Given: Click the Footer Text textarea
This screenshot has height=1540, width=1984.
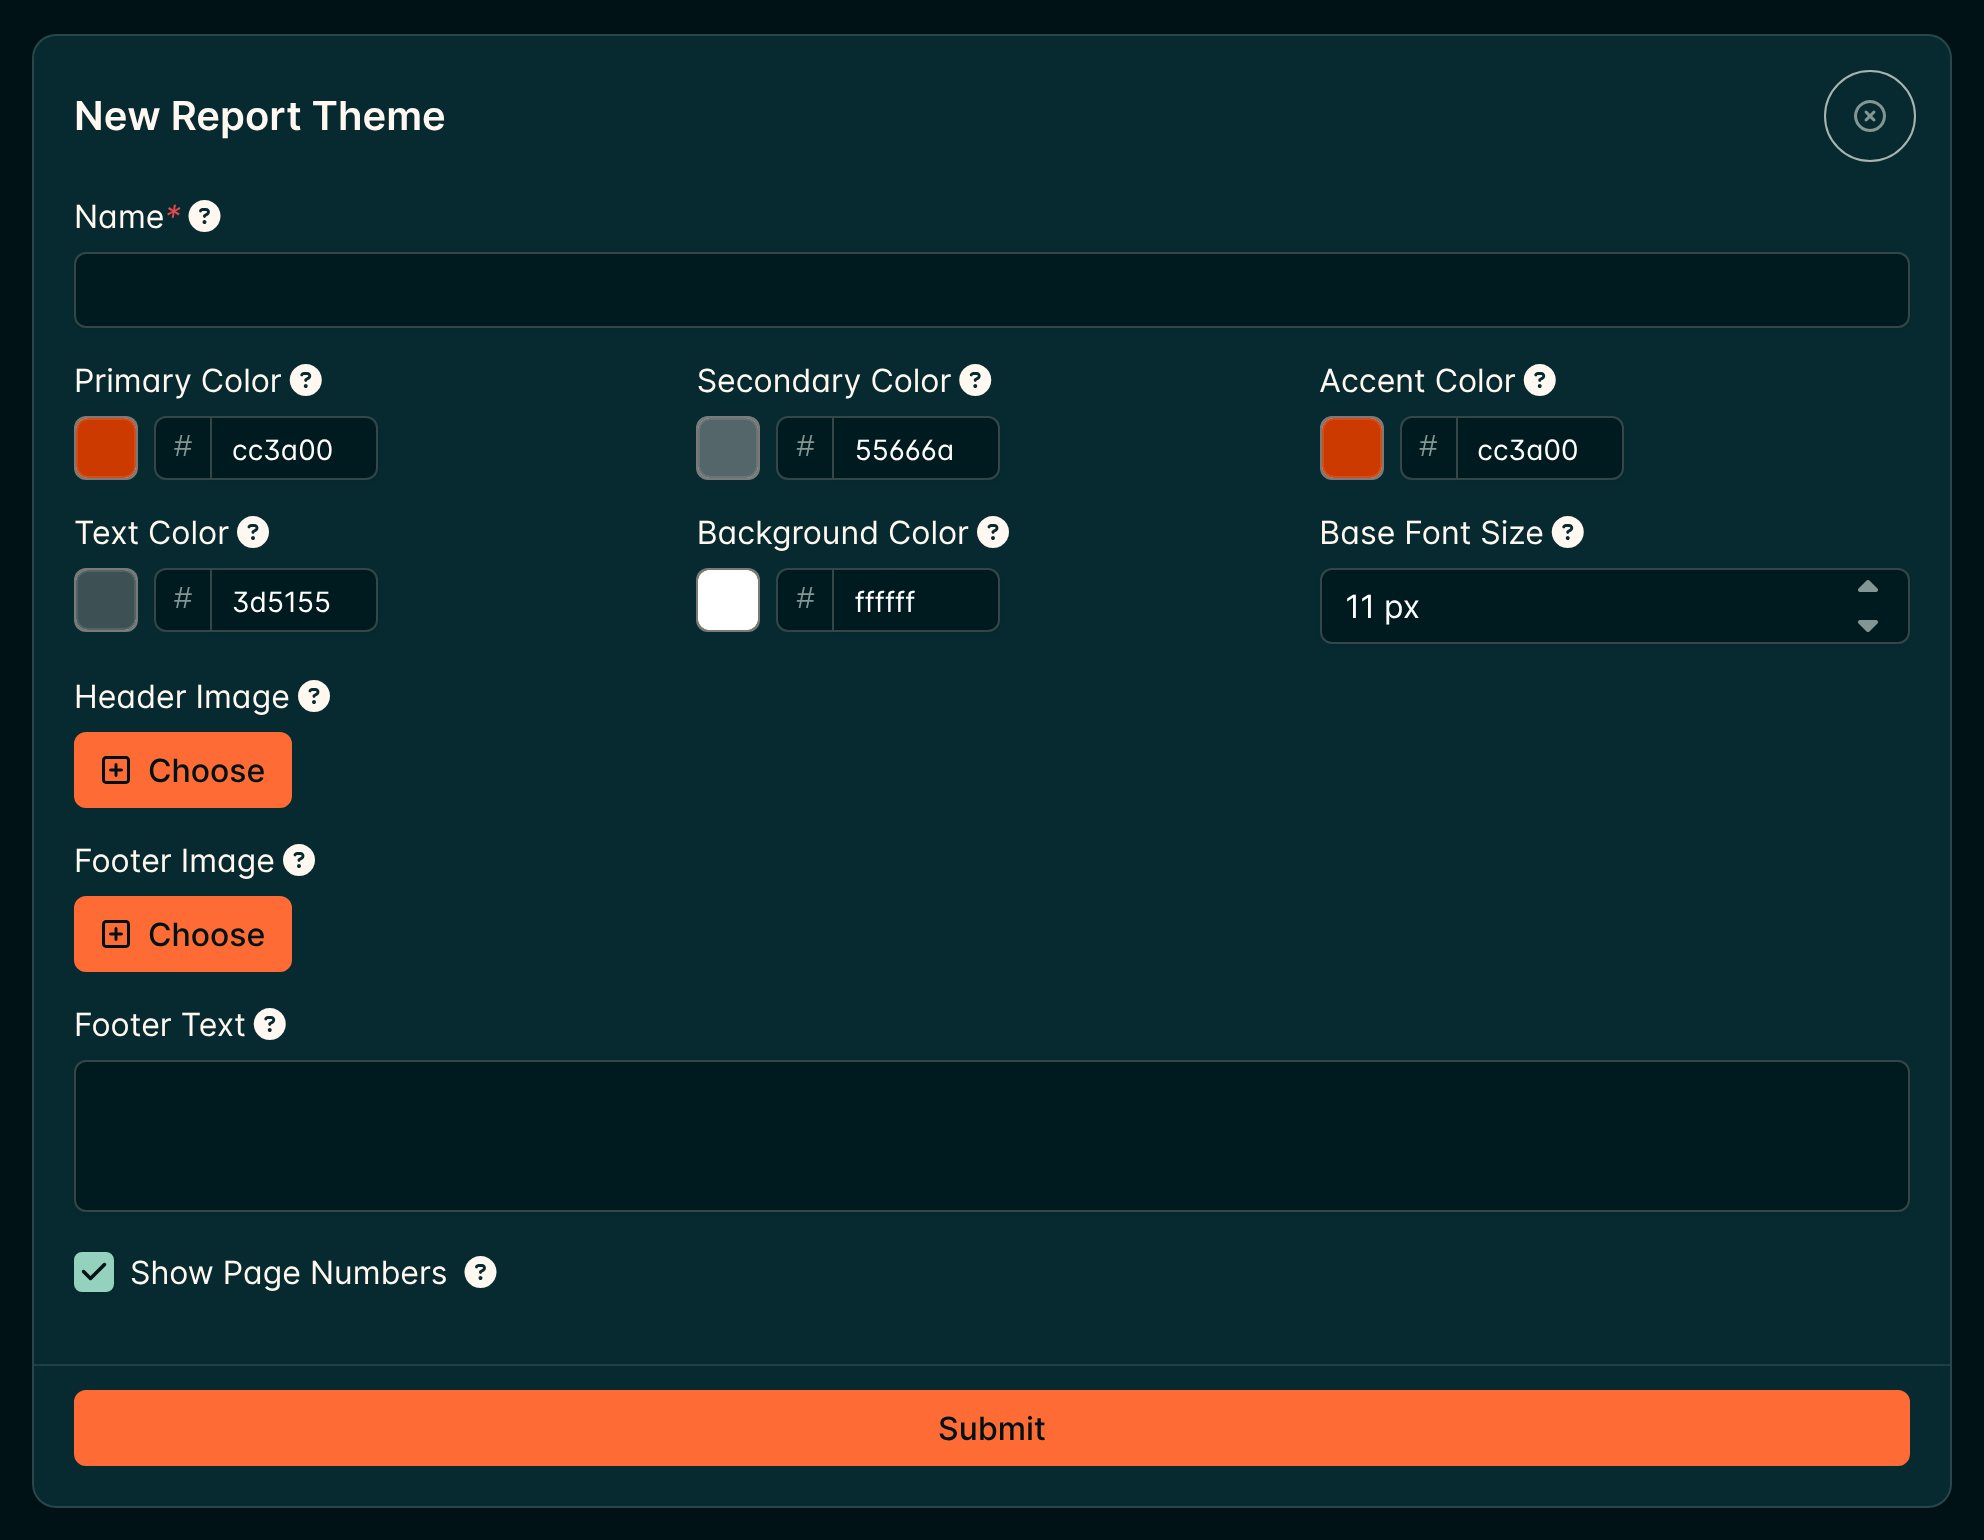Looking at the screenshot, I should click(991, 1136).
